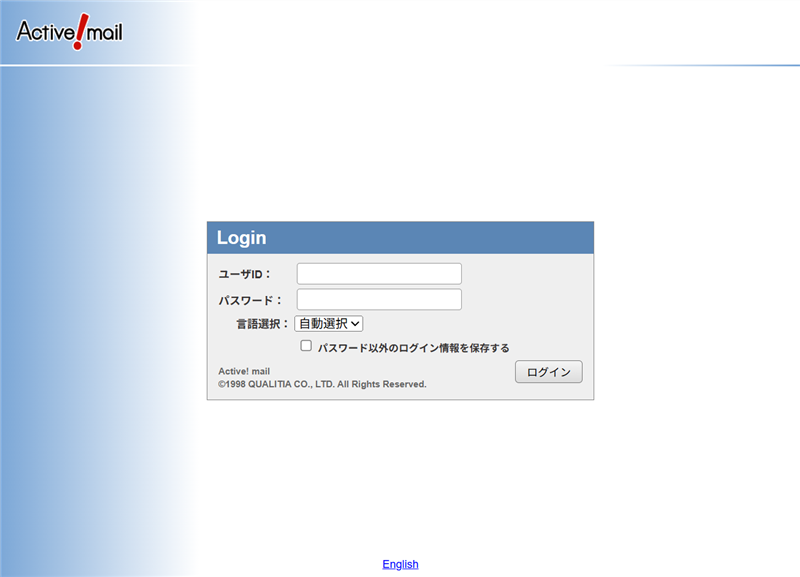Switch to English via the bottom link

point(400,564)
